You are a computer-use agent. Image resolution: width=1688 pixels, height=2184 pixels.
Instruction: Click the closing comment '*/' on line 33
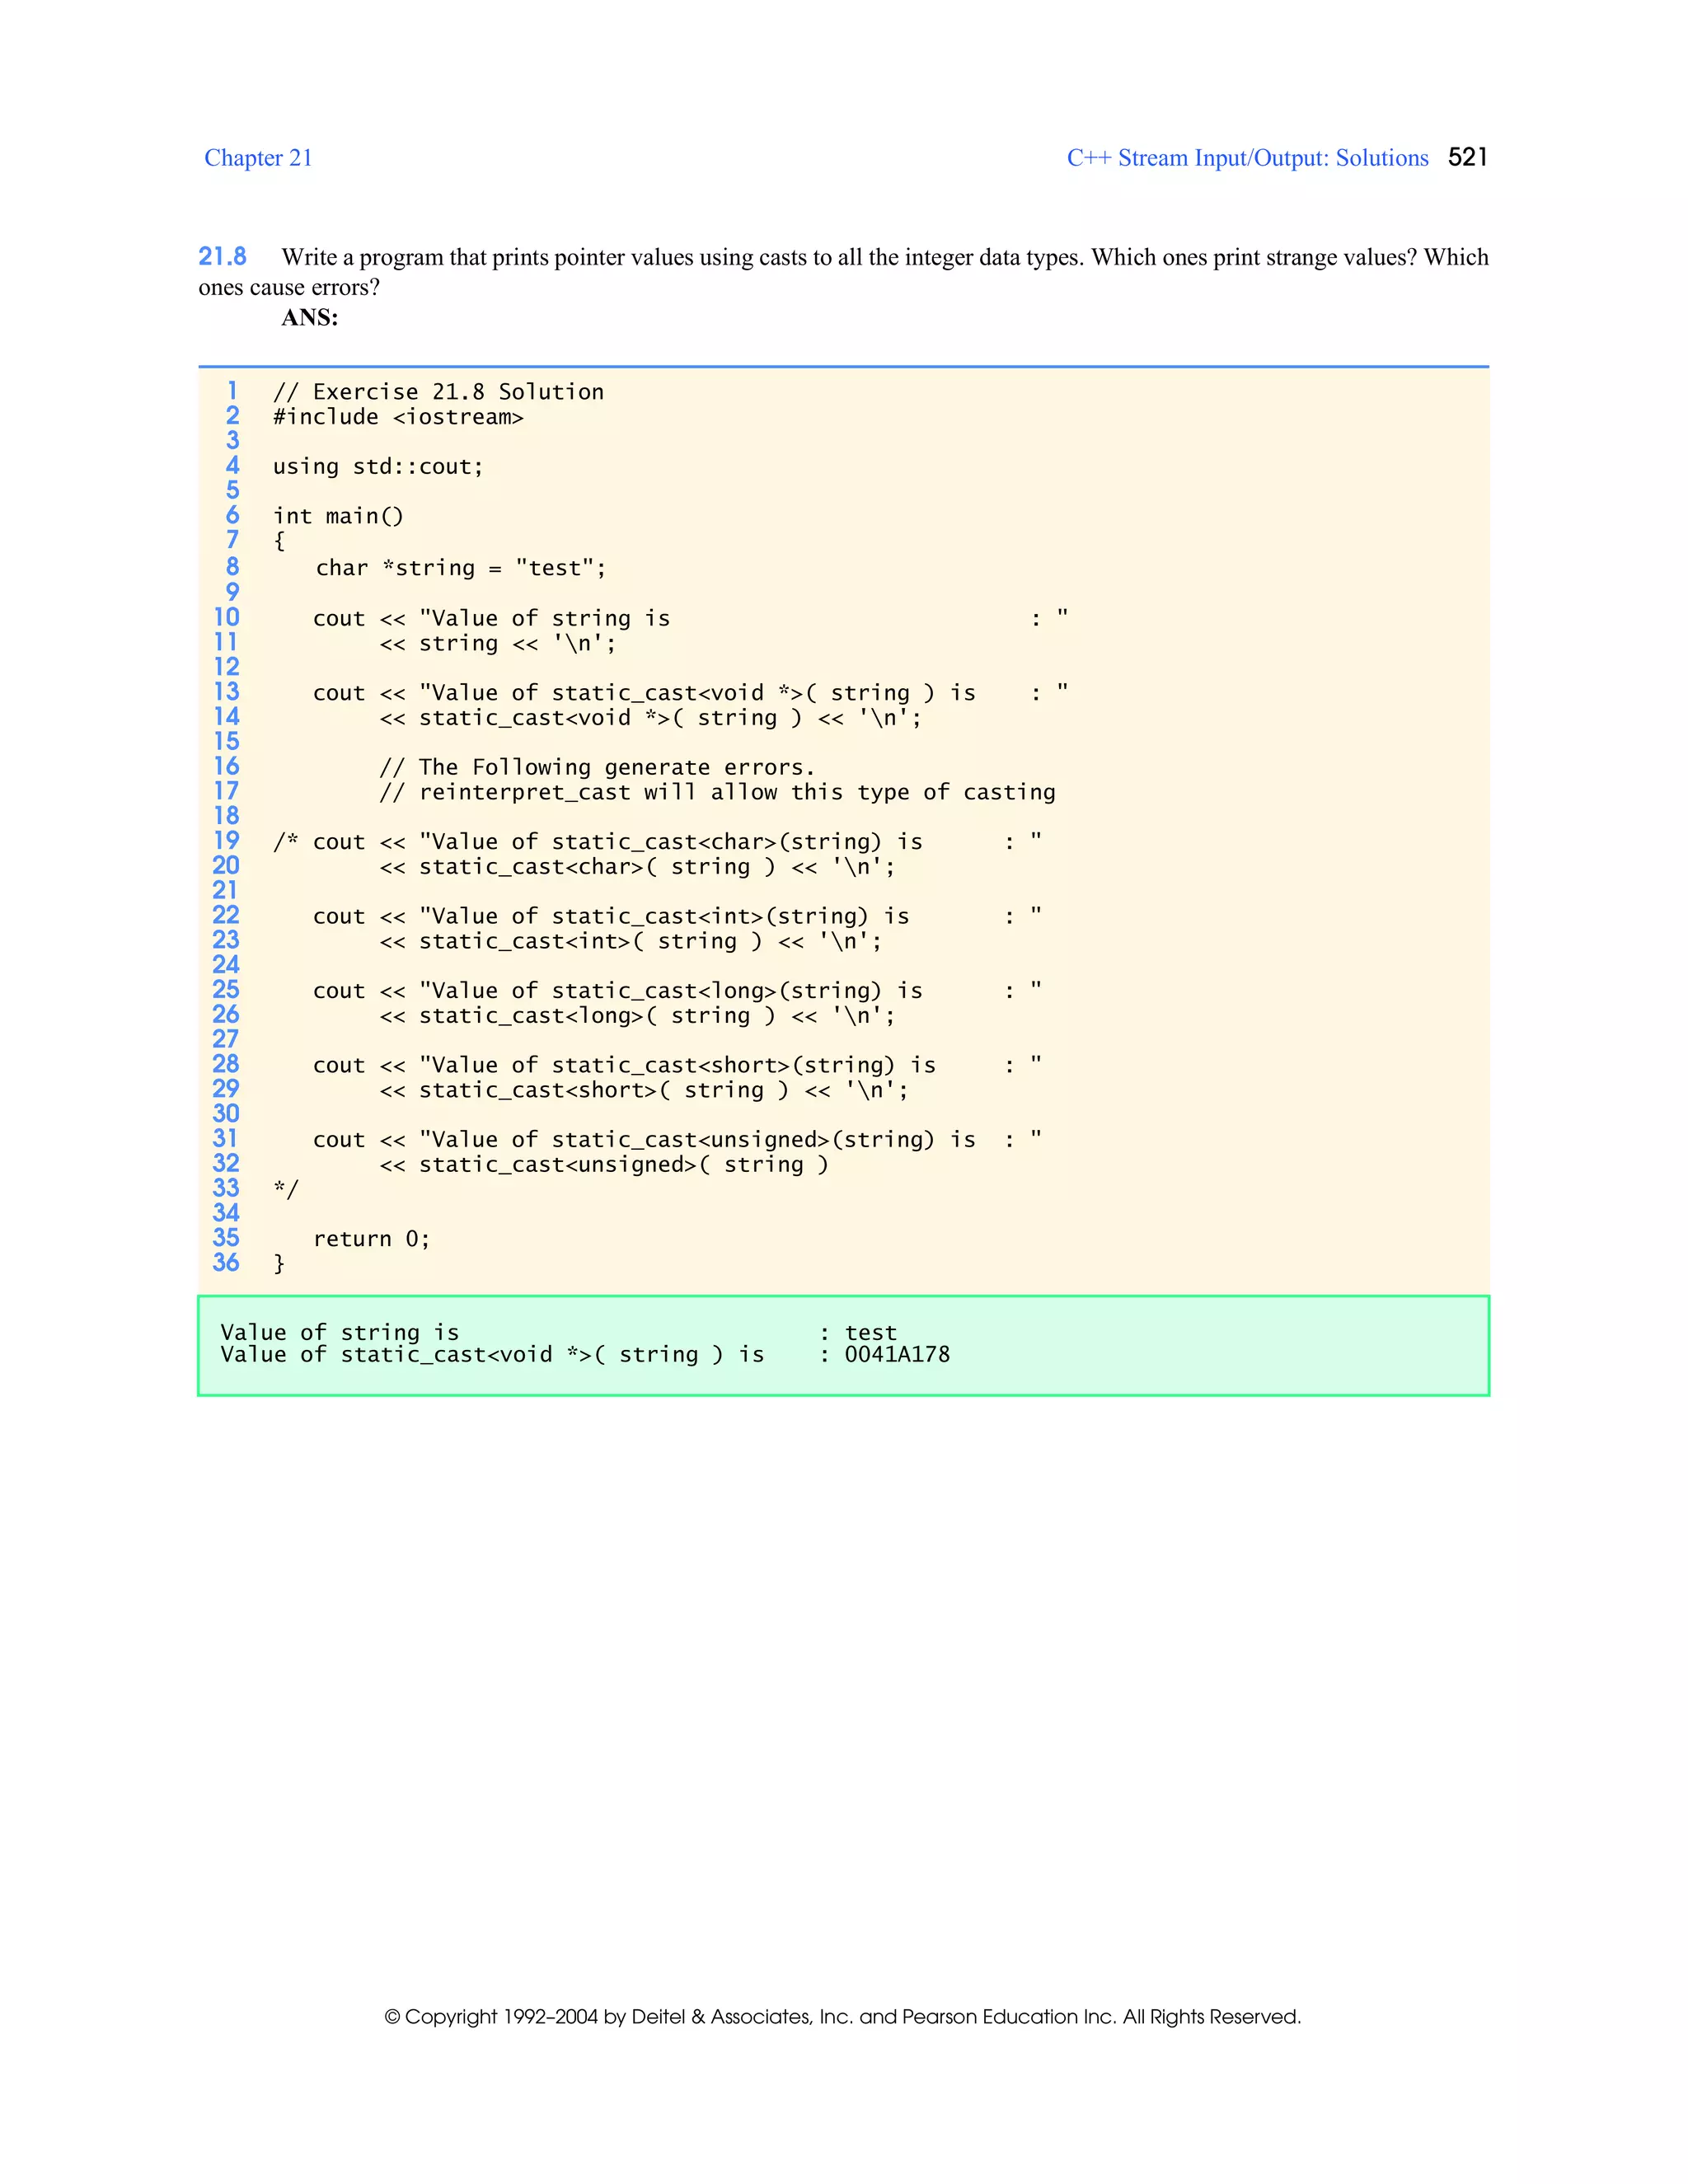coord(286,1189)
